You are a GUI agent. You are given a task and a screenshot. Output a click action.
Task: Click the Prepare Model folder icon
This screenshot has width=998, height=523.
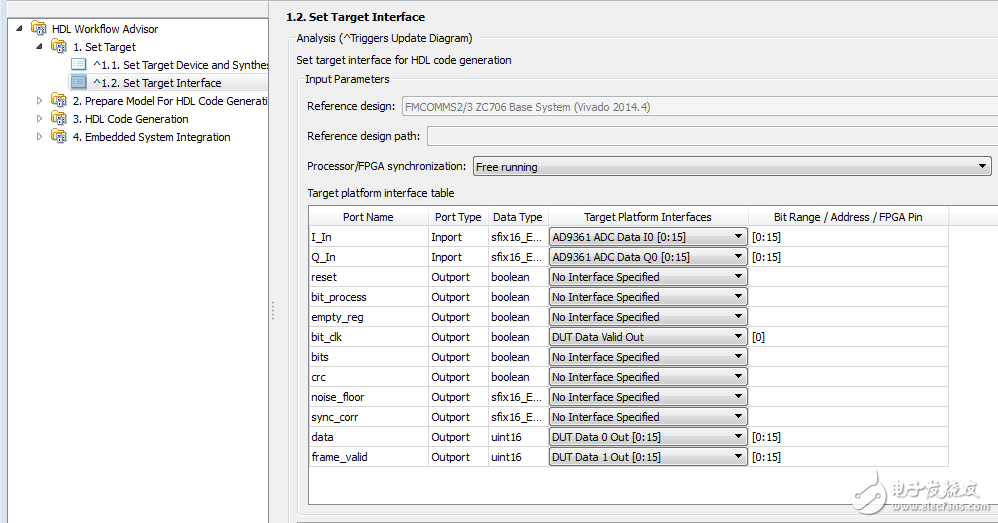click(x=59, y=100)
